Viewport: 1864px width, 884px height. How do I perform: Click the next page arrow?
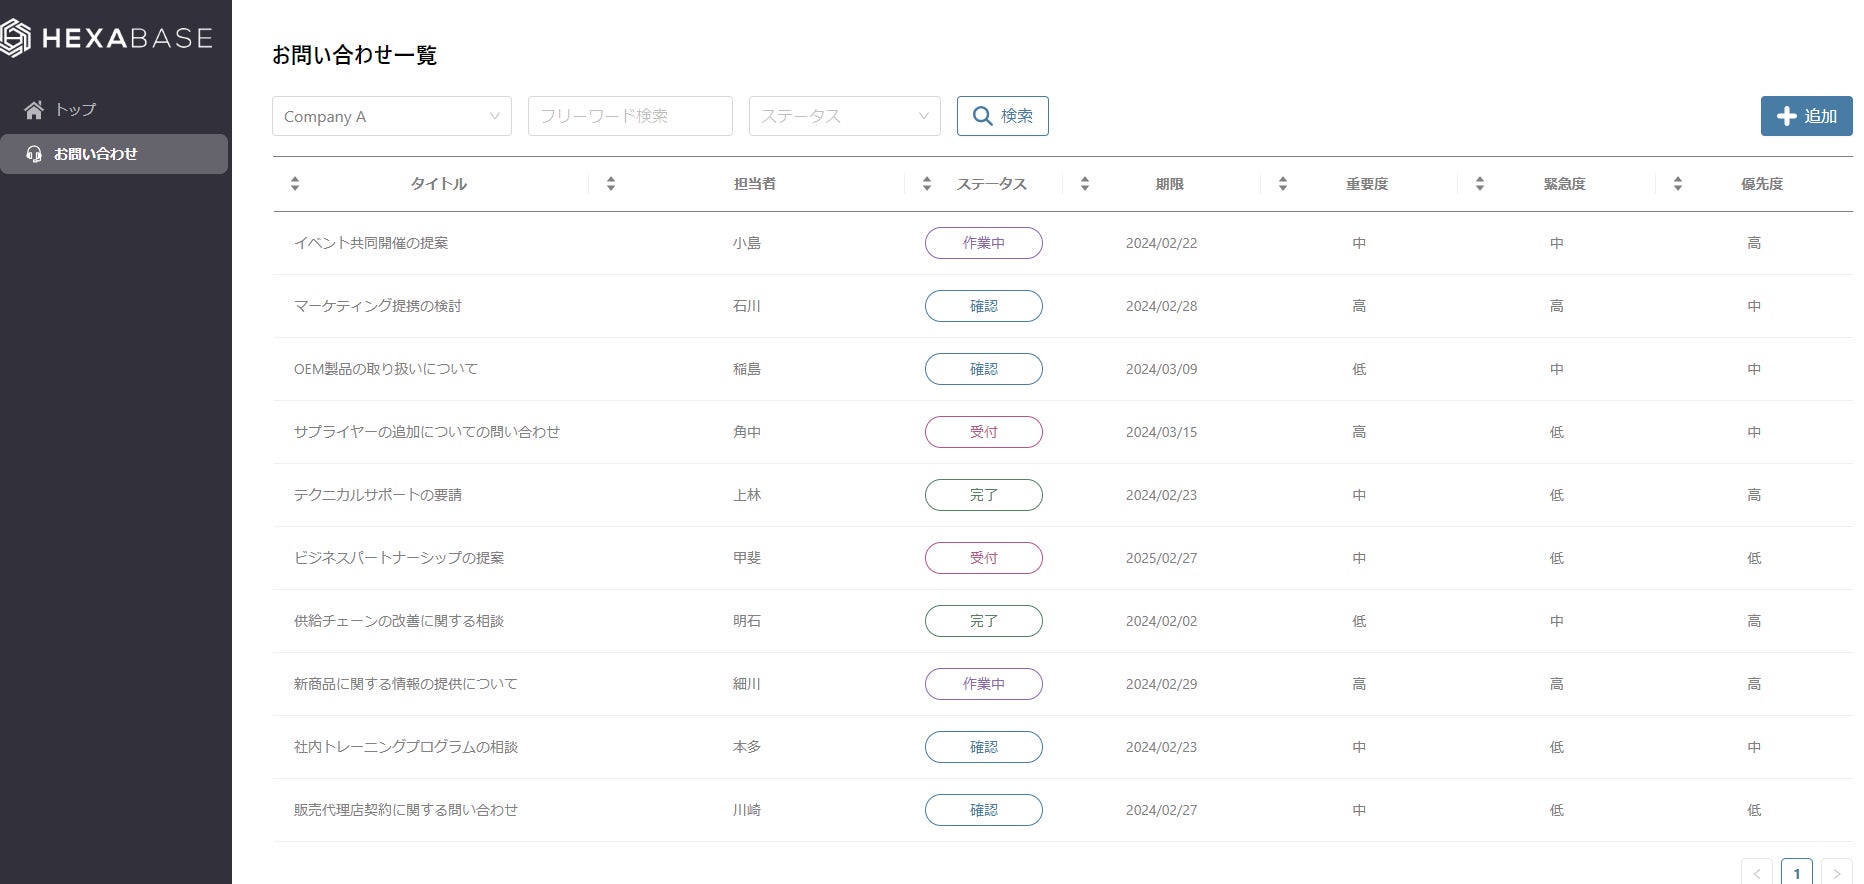point(1836,873)
